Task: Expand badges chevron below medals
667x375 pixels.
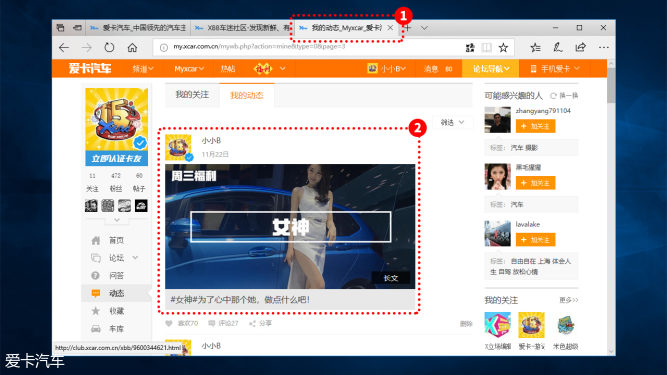Action: coord(117,220)
